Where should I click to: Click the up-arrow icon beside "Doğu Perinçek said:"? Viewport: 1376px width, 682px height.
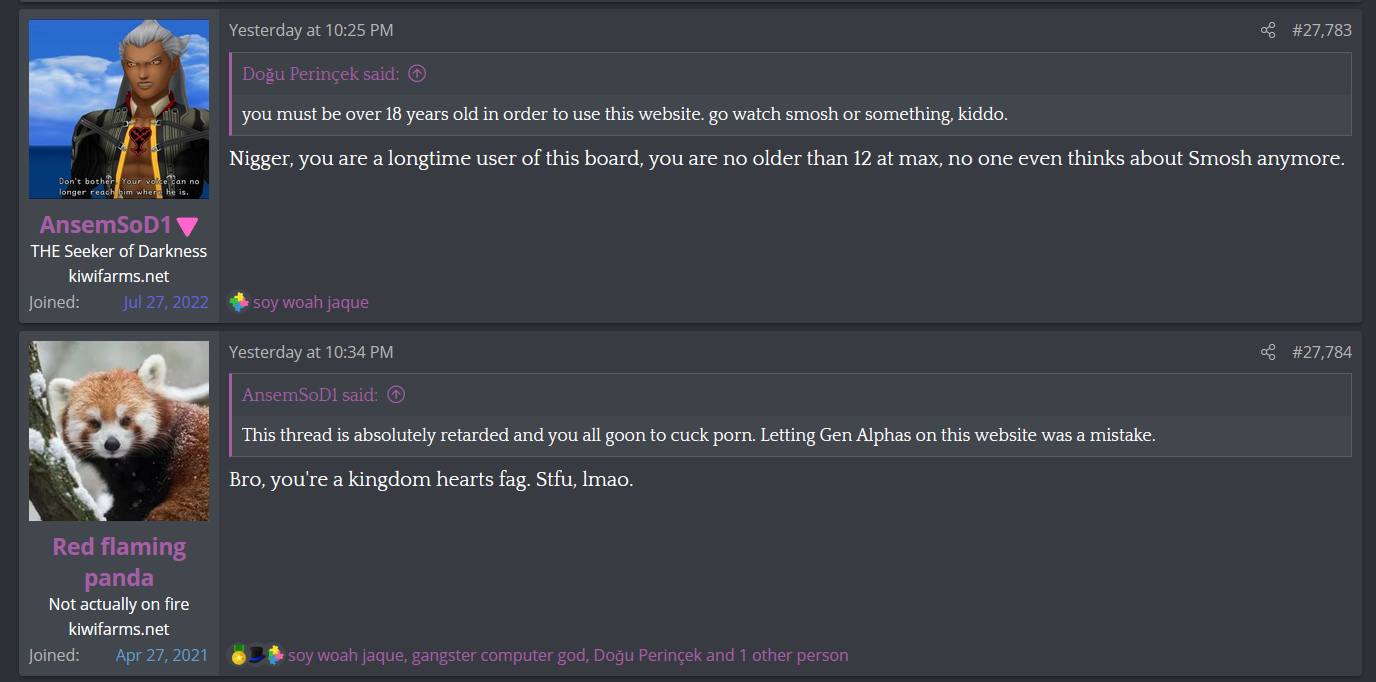click(418, 73)
